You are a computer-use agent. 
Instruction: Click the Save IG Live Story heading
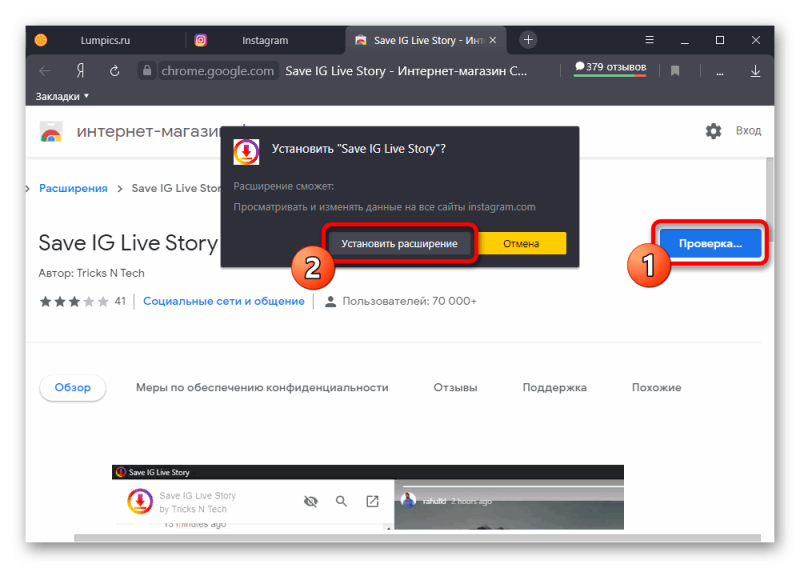click(129, 243)
